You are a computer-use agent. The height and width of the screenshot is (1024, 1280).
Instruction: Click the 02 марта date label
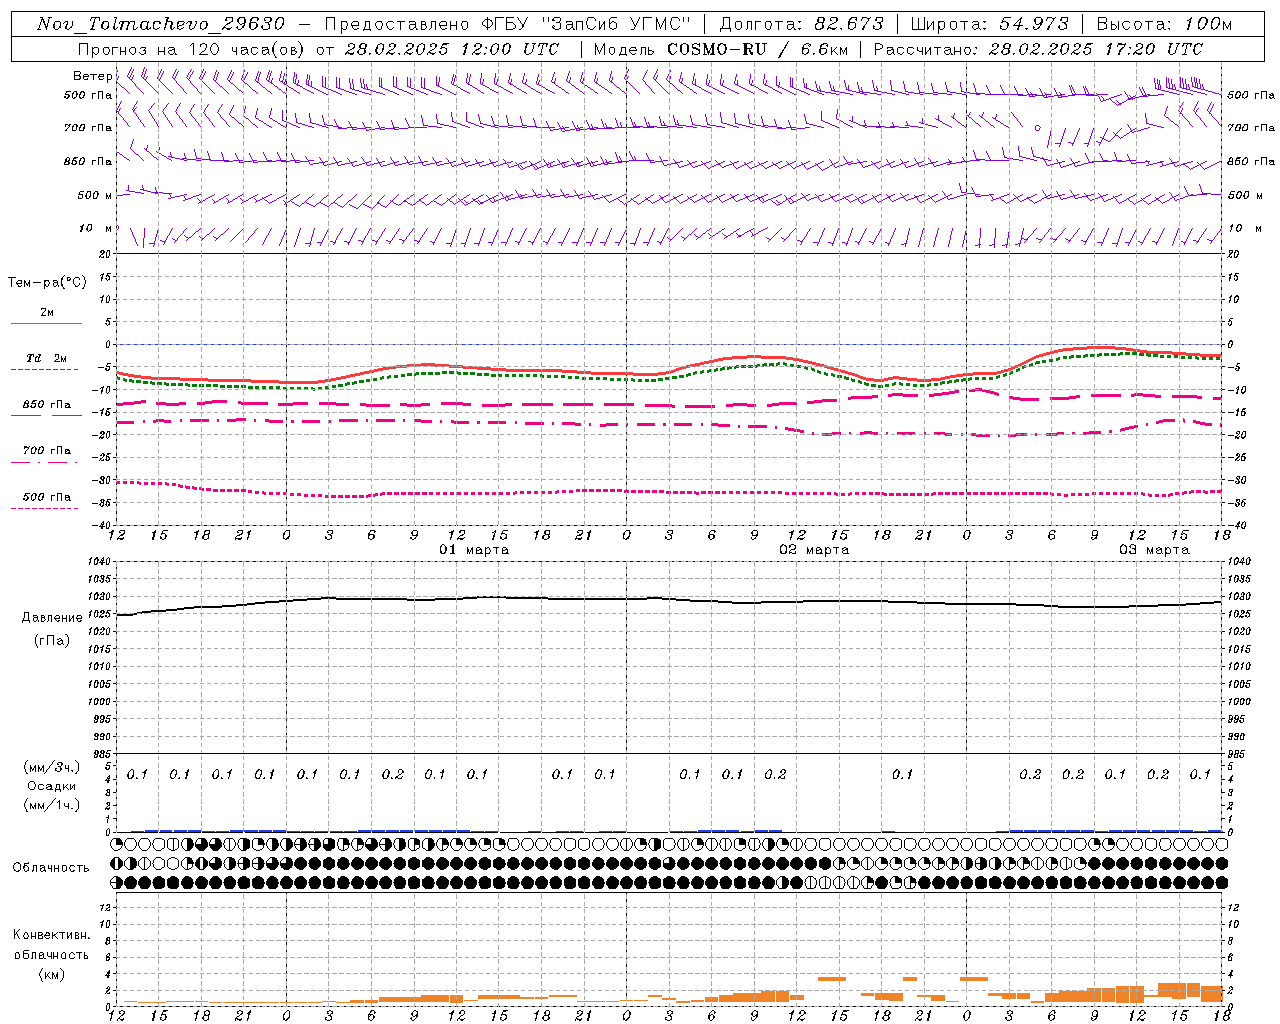814,550
